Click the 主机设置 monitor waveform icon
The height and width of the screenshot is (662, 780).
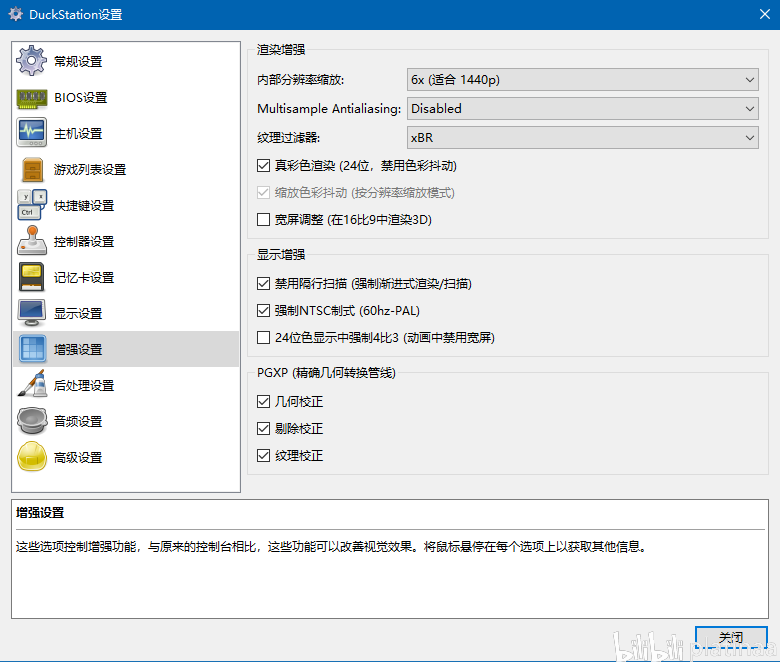pos(31,133)
